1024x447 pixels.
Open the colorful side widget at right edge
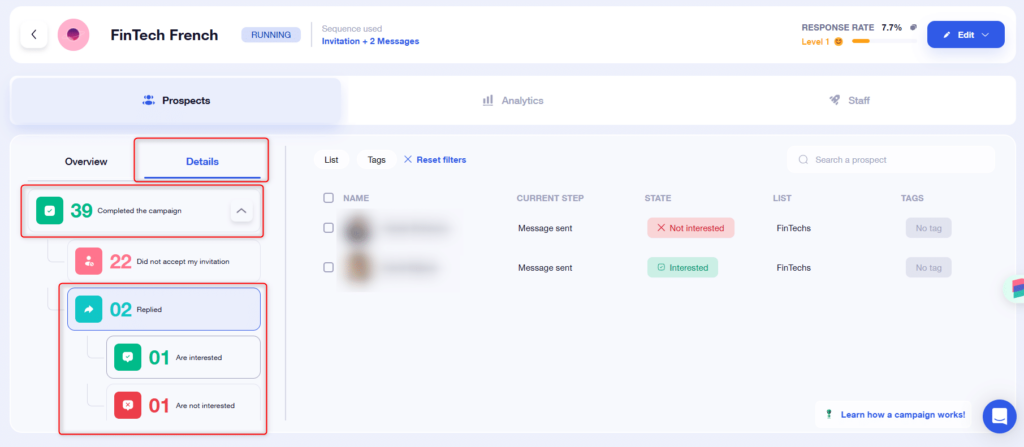click(x=1015, y=290)
